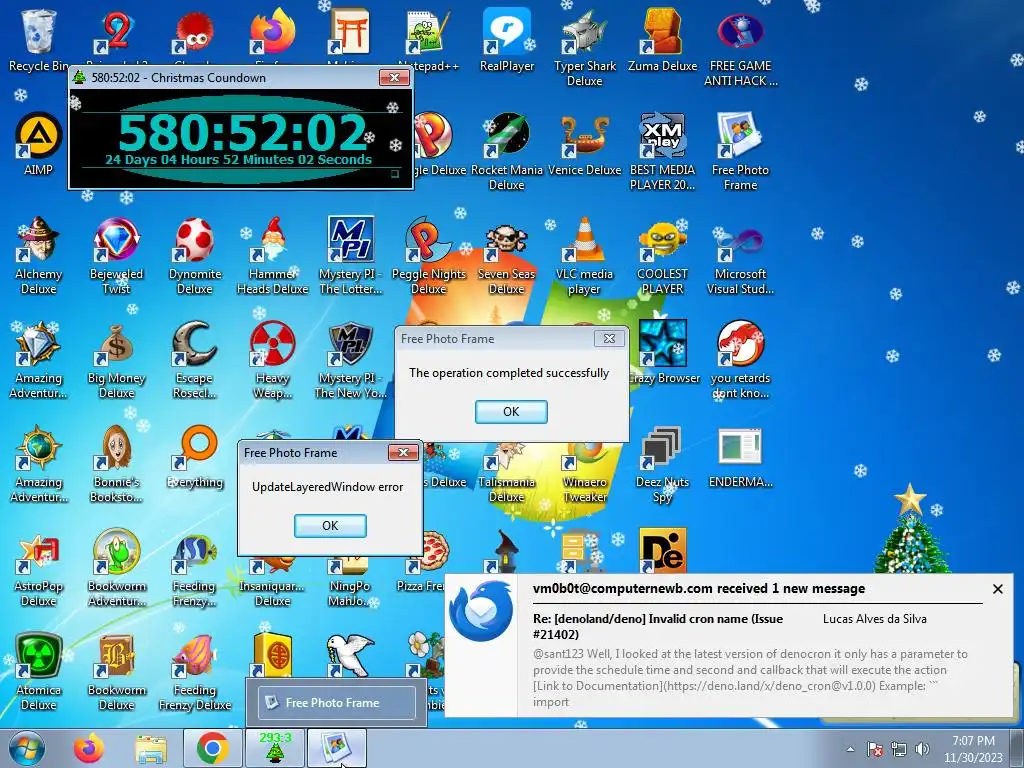Click OK in UpdateLayeredWindow error dialog
The height and width of the screenshot is (768, 1024).
330,526
